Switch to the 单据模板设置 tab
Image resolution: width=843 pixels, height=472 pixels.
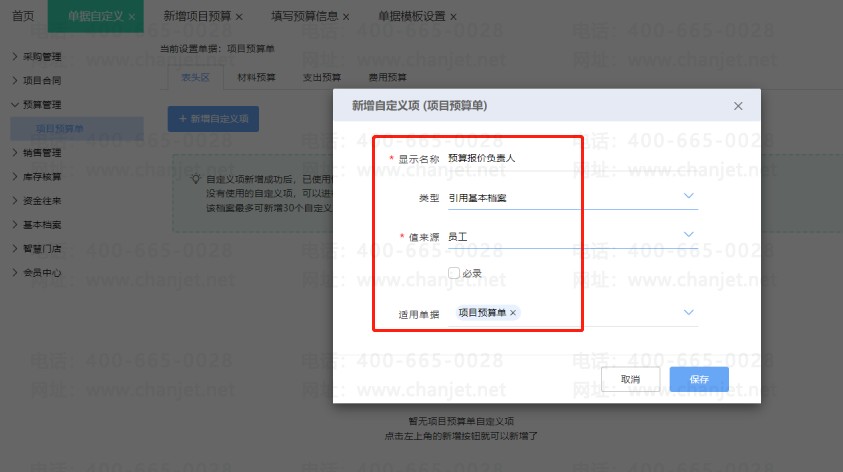click(x=411, y=17)
